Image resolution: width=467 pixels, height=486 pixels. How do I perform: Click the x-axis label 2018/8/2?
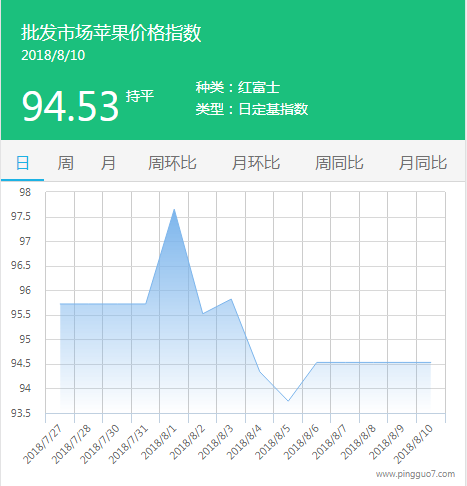(x=187, y=442)
